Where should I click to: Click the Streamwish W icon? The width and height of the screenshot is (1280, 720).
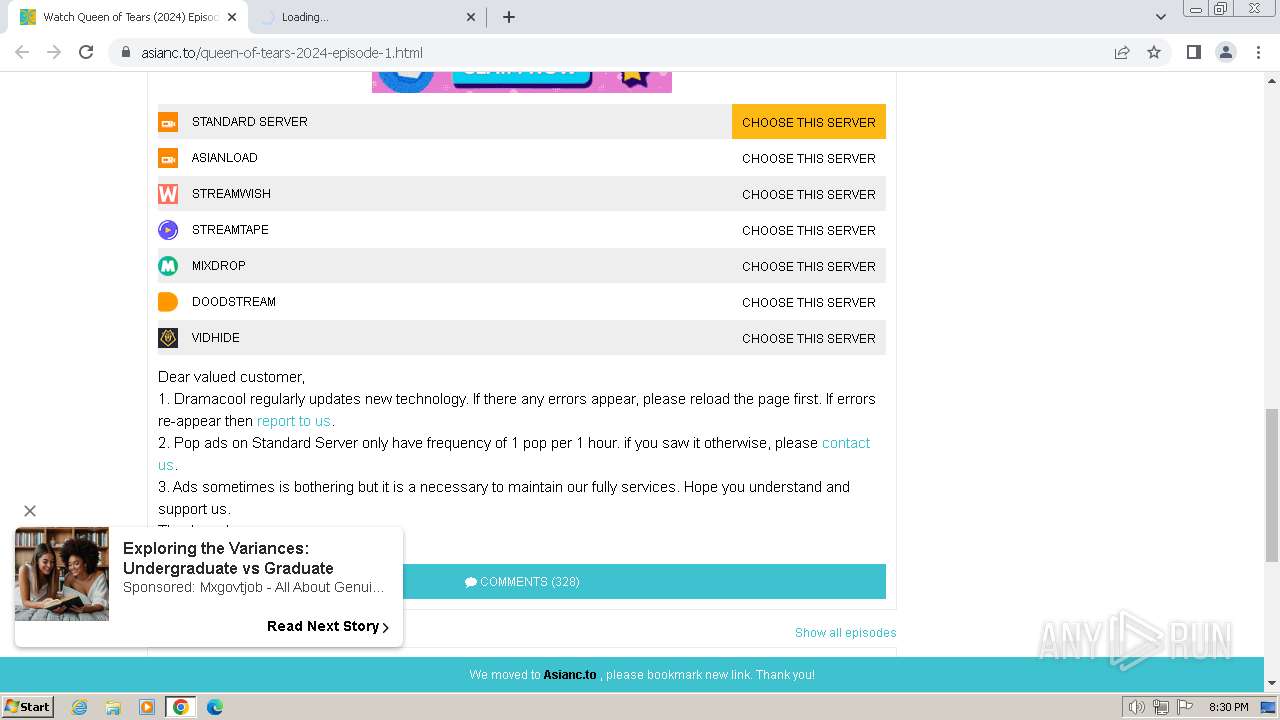click(168, 194)
